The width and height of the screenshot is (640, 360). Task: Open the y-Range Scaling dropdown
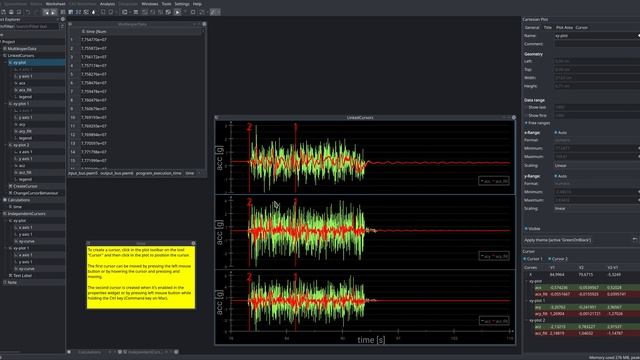point(597,209)
